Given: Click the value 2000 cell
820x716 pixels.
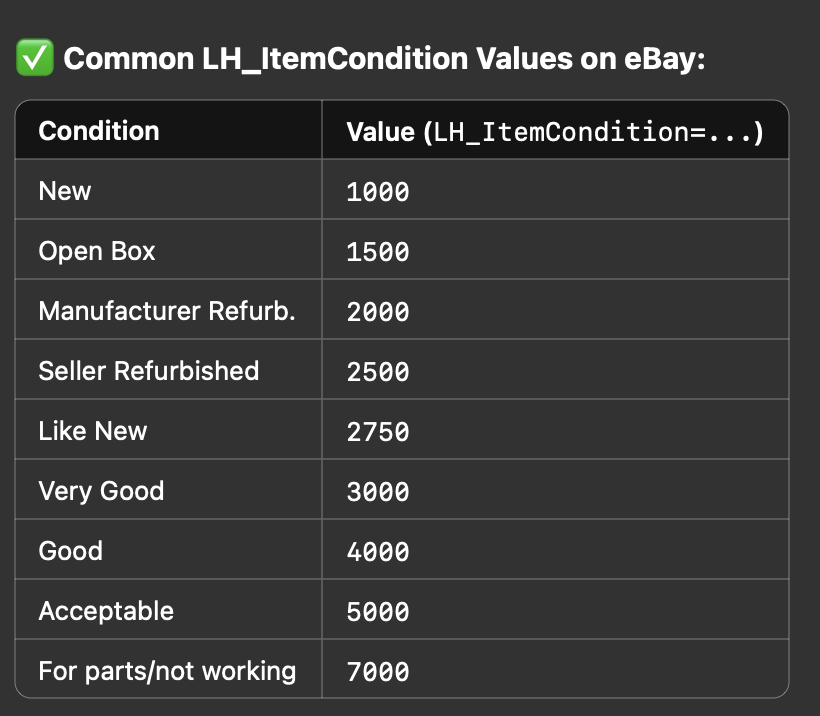Looking at the screenshot, I should [x=378, y=312].
